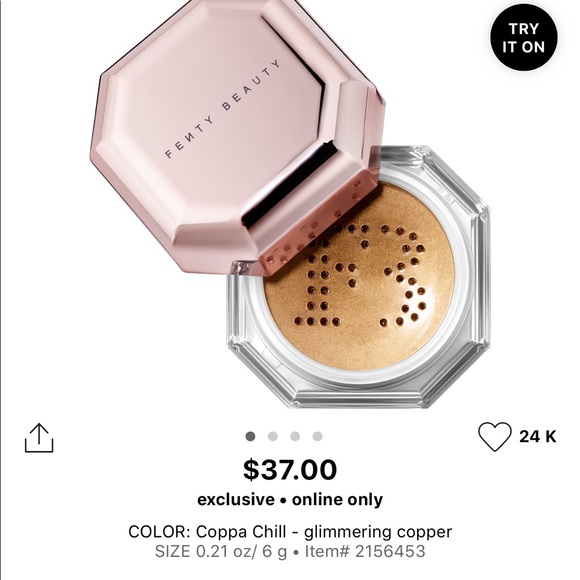Open the Fenty Beauty product image
This screenshot has height=580, width=580.
coord(290,204)
